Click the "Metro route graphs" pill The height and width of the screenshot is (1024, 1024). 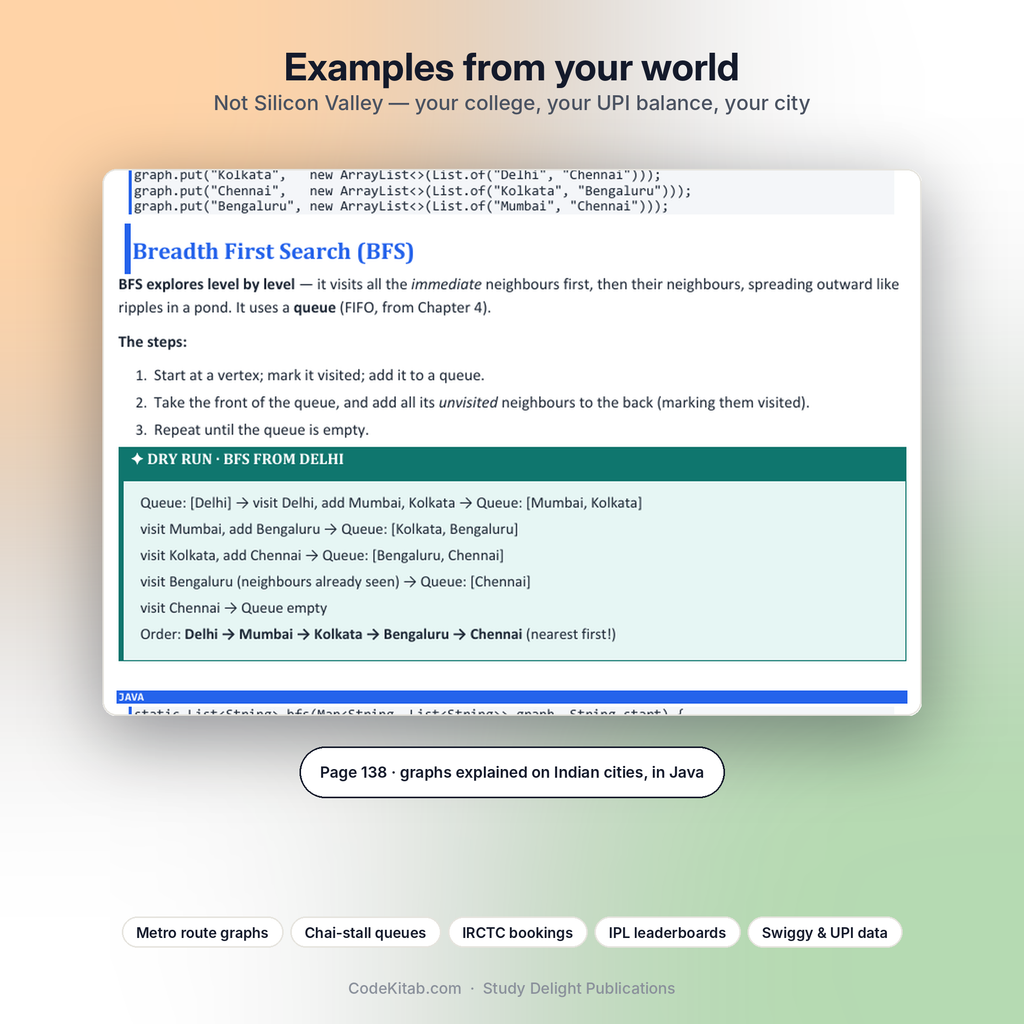pyautogui.click(x=202, y=932)
